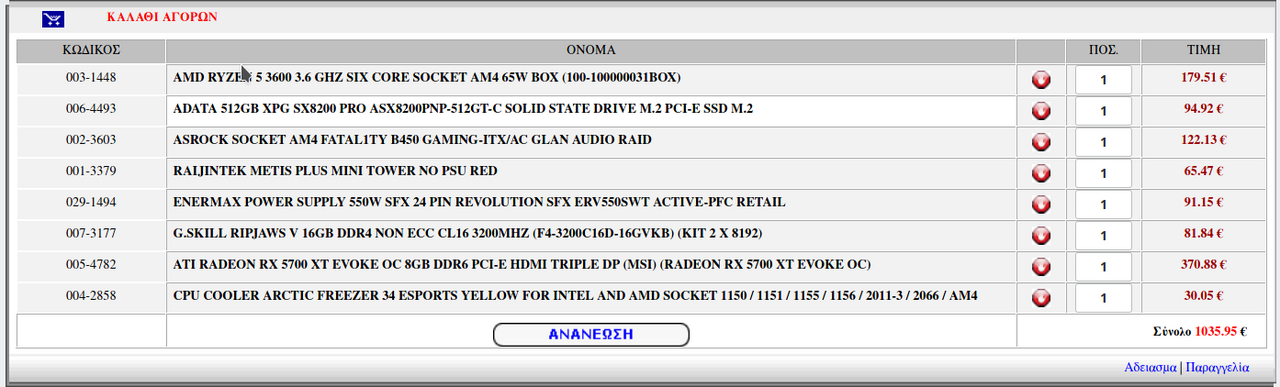Click product code 005-4782

click(91, 265)
